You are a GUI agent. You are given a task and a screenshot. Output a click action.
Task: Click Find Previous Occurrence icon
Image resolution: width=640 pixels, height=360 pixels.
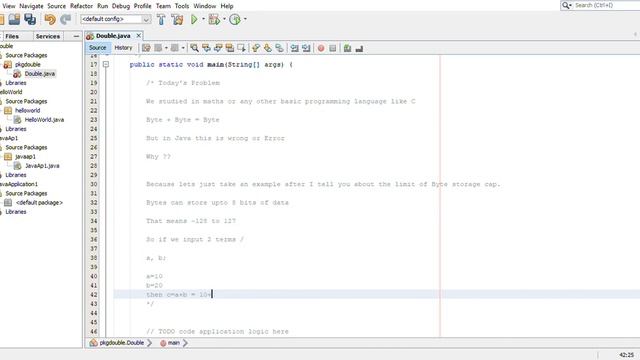pyautogui.click(x=206, y=48)
